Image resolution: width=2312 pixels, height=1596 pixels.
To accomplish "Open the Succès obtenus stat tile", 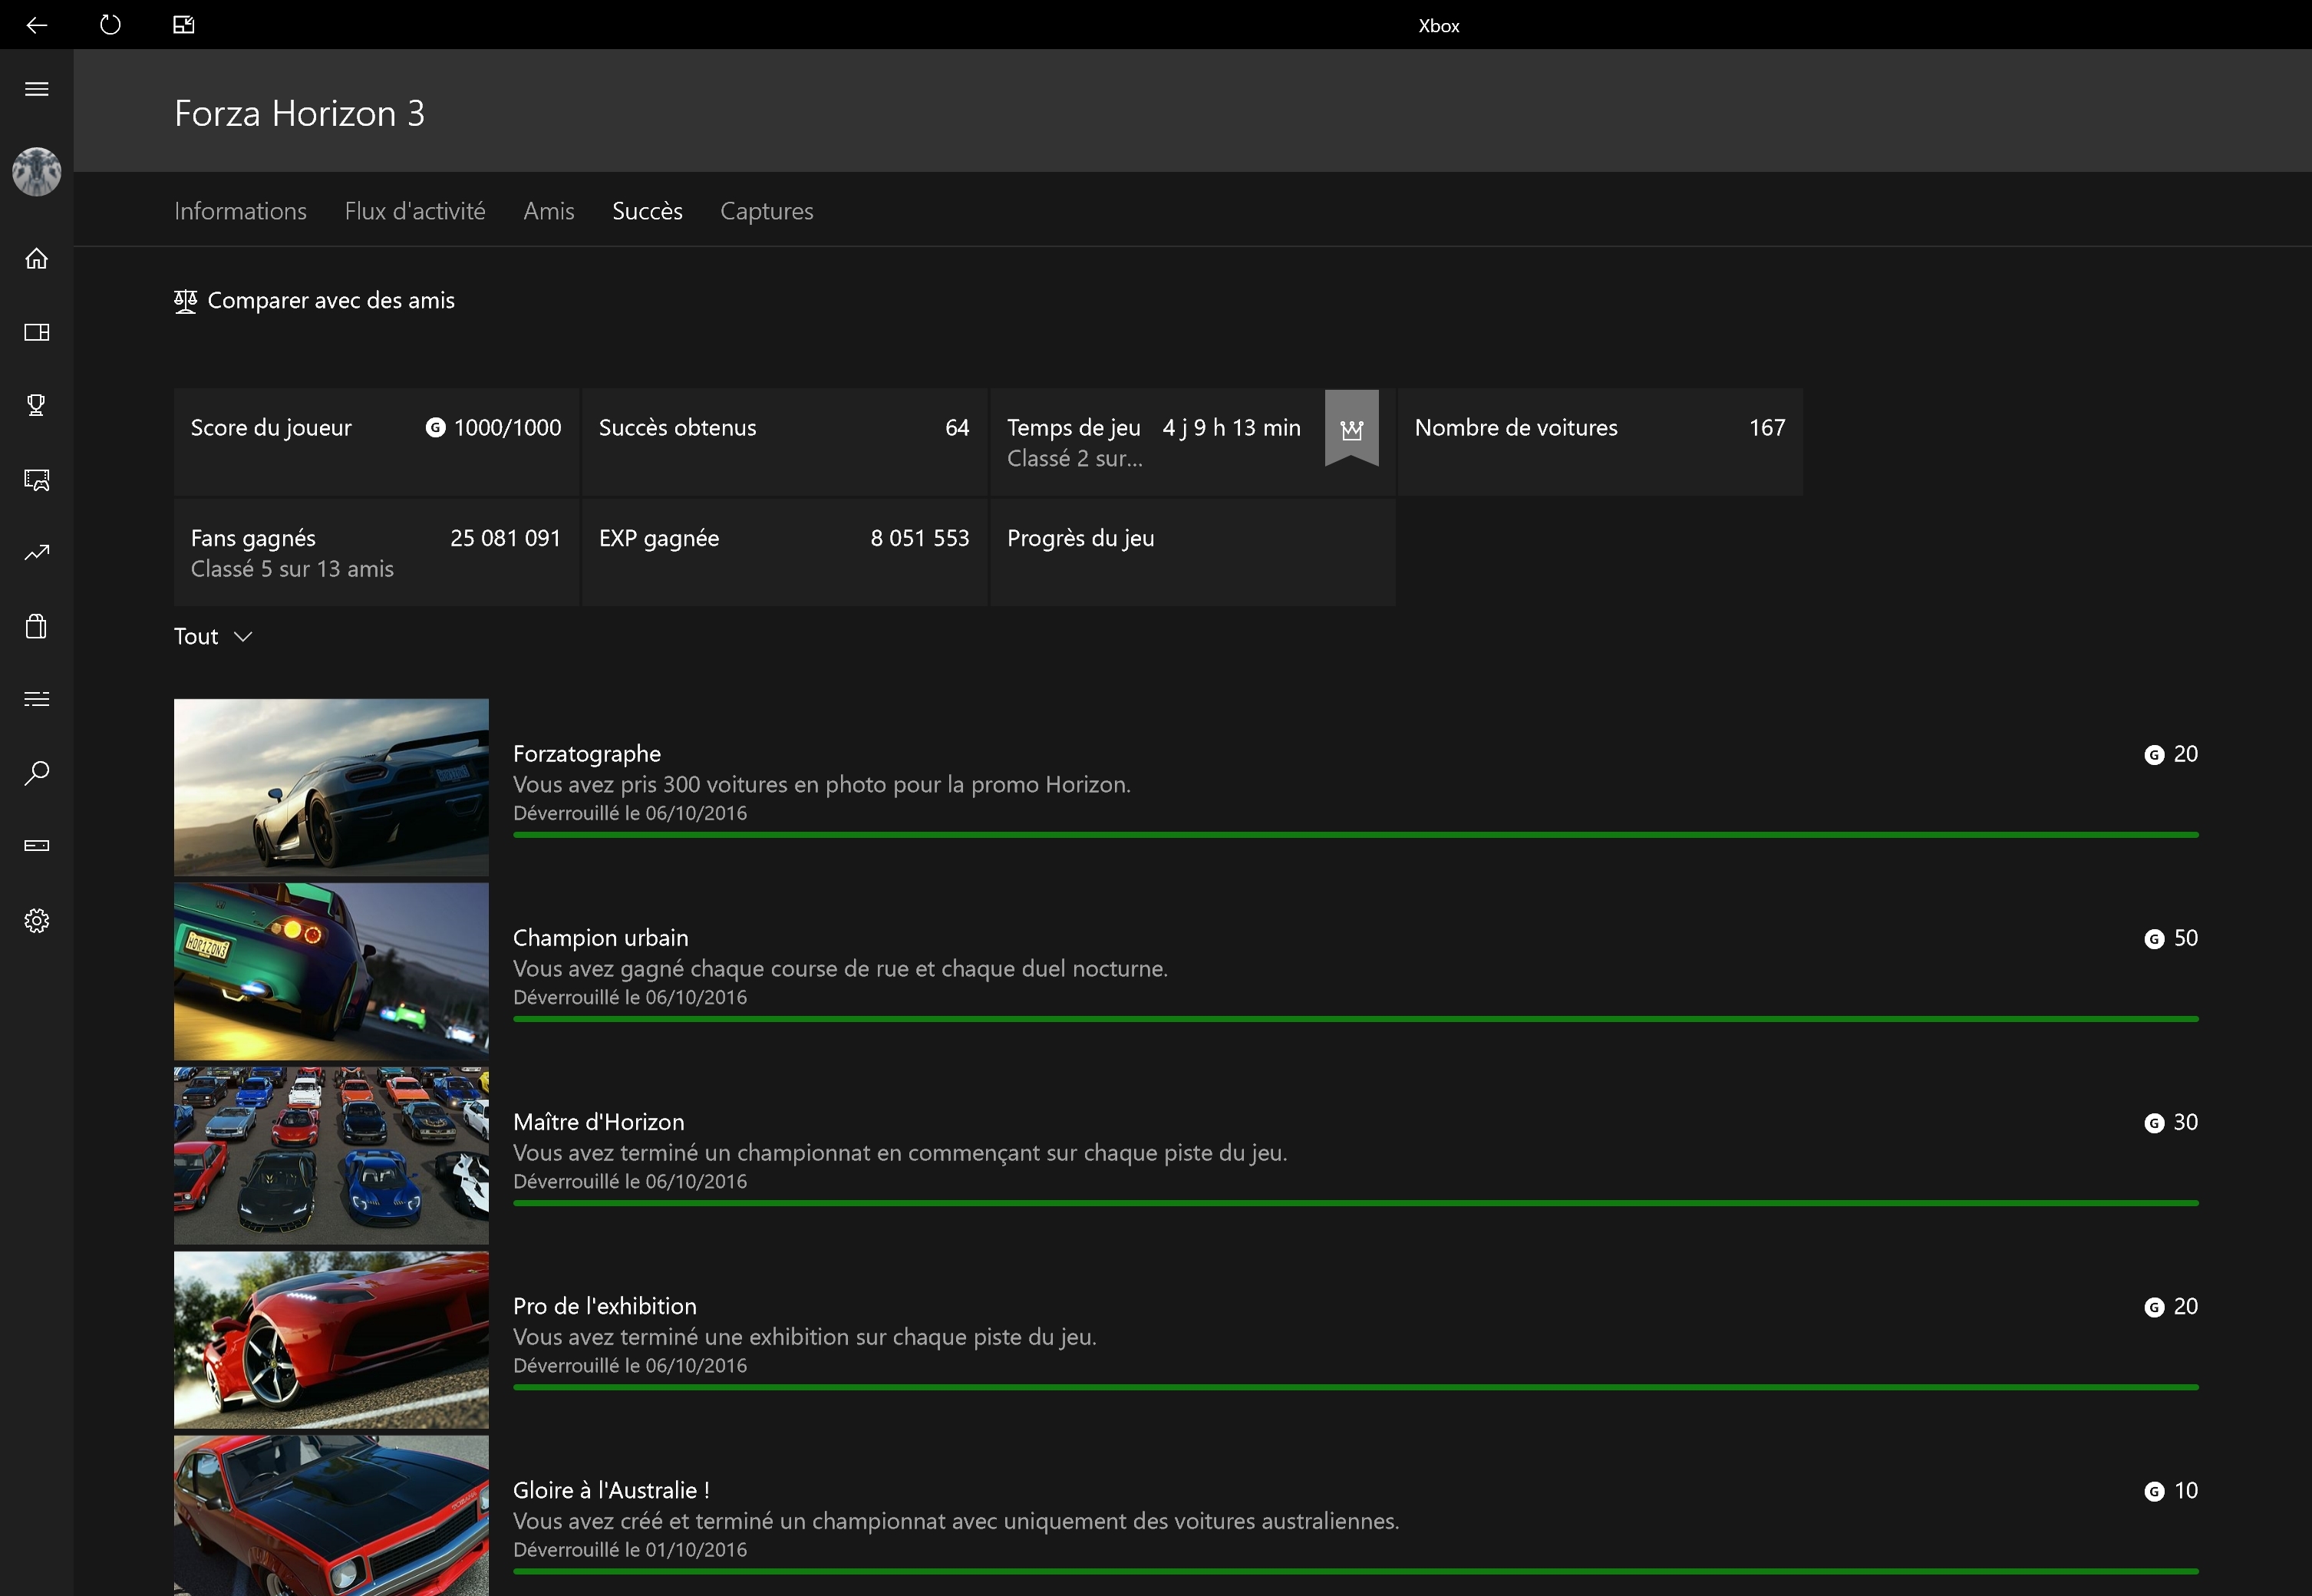I will pyautogui.click(x=784, y=442).
